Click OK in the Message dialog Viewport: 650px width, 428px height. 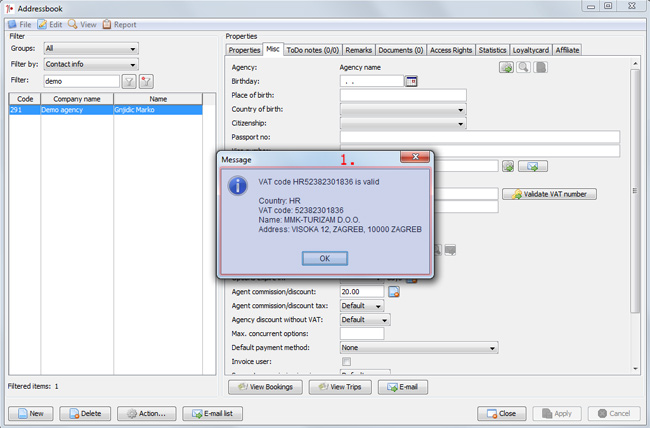point(325,258)
